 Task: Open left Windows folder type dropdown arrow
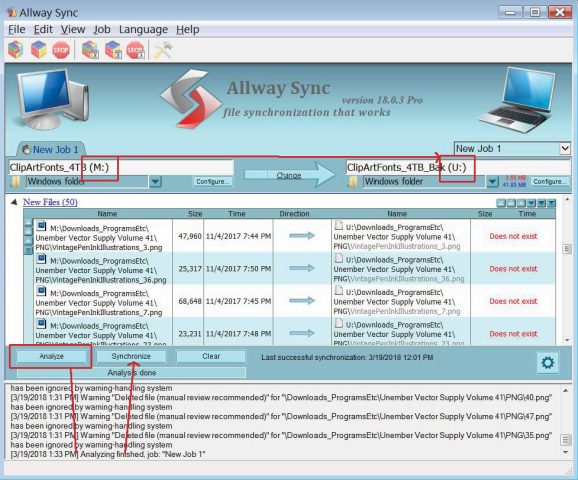(x=155, y=181)
